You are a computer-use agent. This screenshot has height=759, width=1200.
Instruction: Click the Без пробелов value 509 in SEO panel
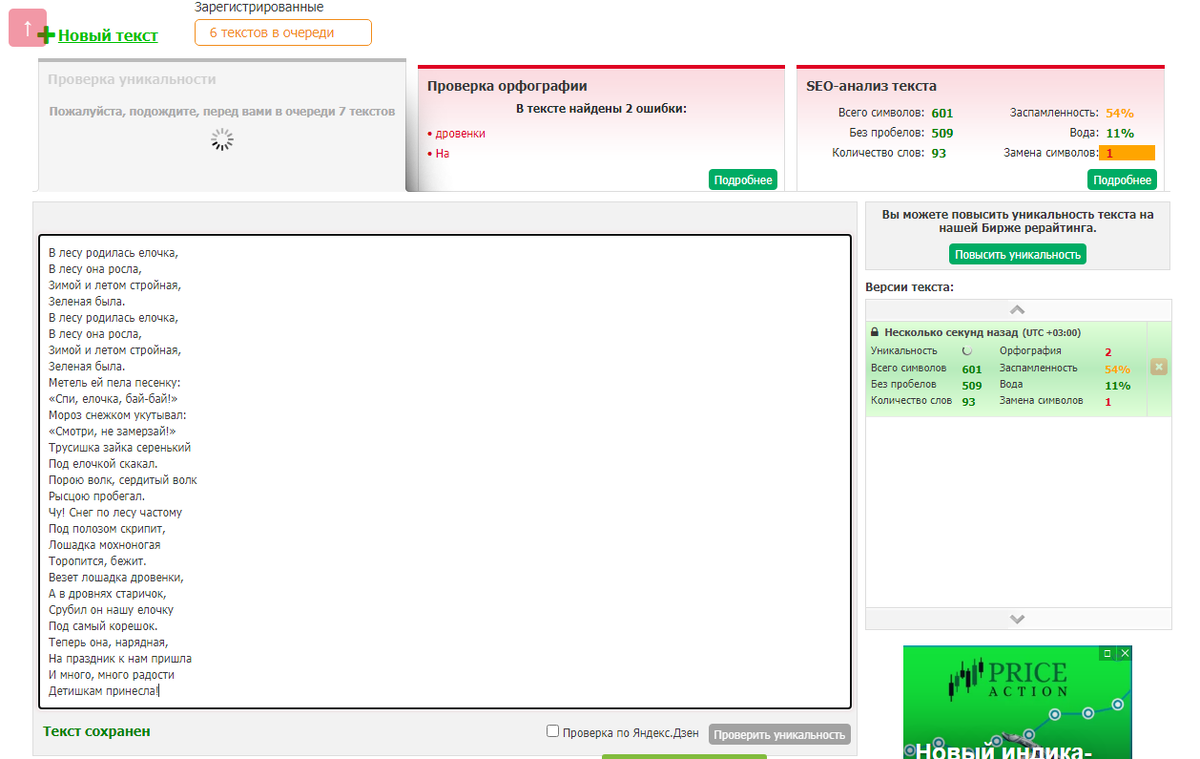point(942,133)
